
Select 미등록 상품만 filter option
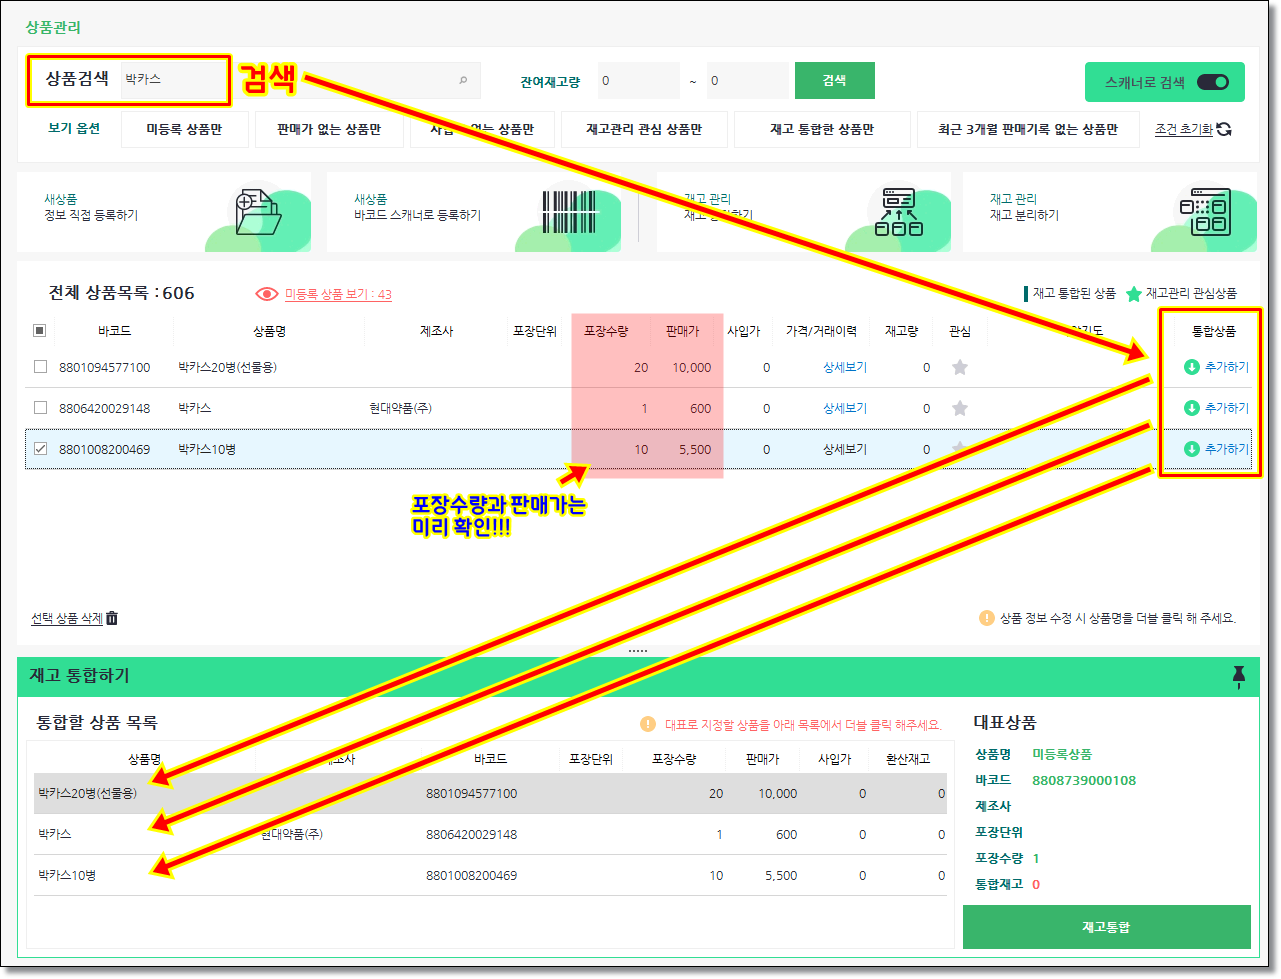pos(184,129)
